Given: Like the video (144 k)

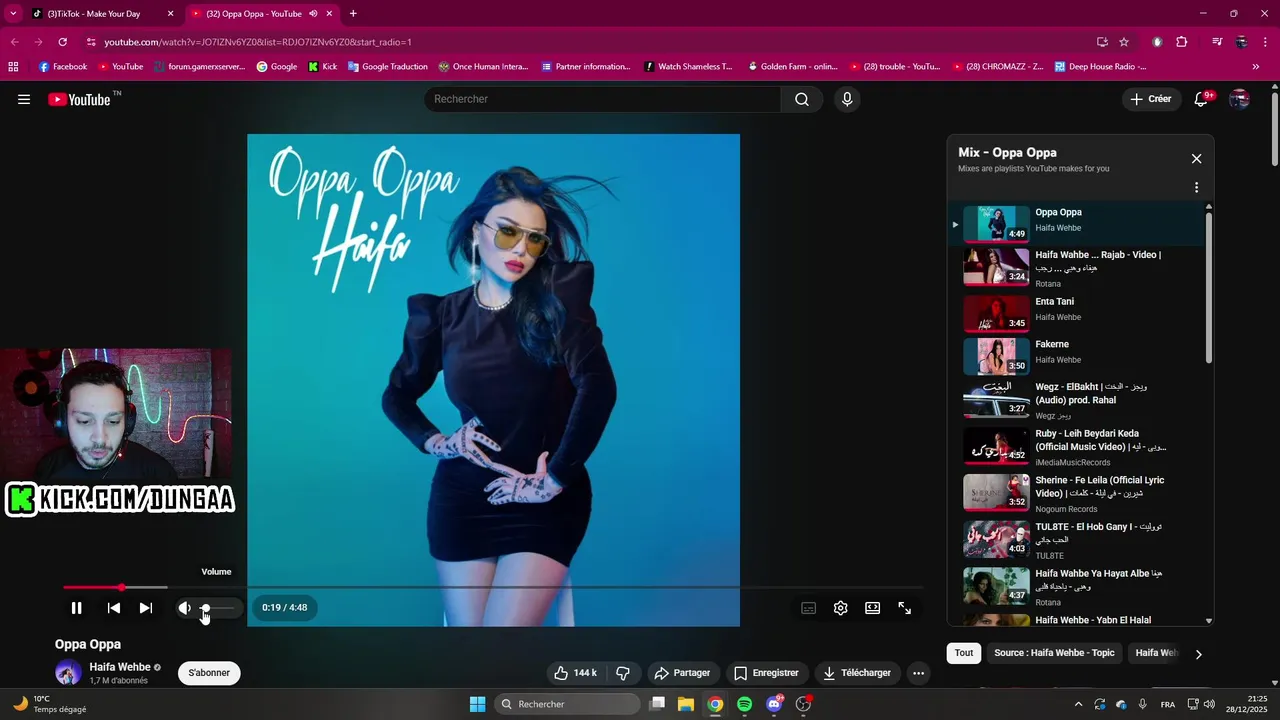Looking at the screenshot, I should tap(575, 673).
